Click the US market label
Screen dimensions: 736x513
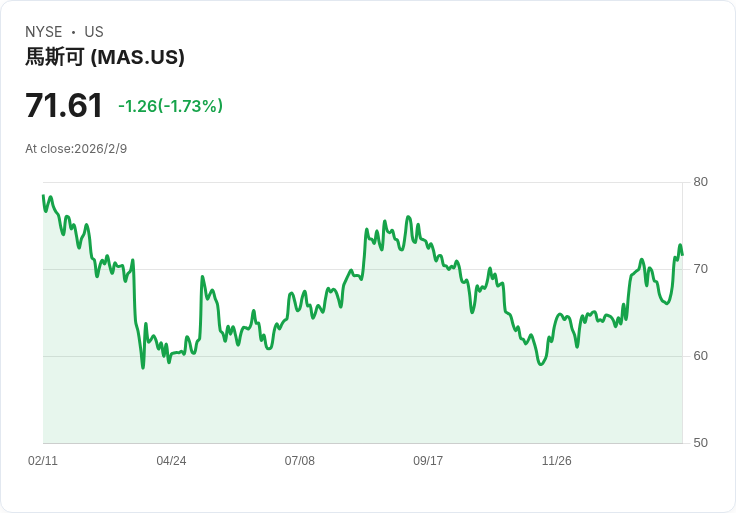click(x=94, y=32)
